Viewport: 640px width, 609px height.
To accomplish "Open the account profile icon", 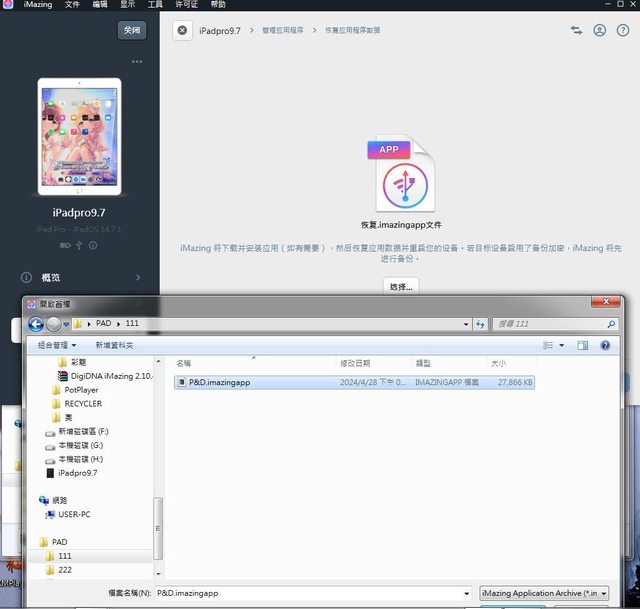I will (x=599, y=31).
